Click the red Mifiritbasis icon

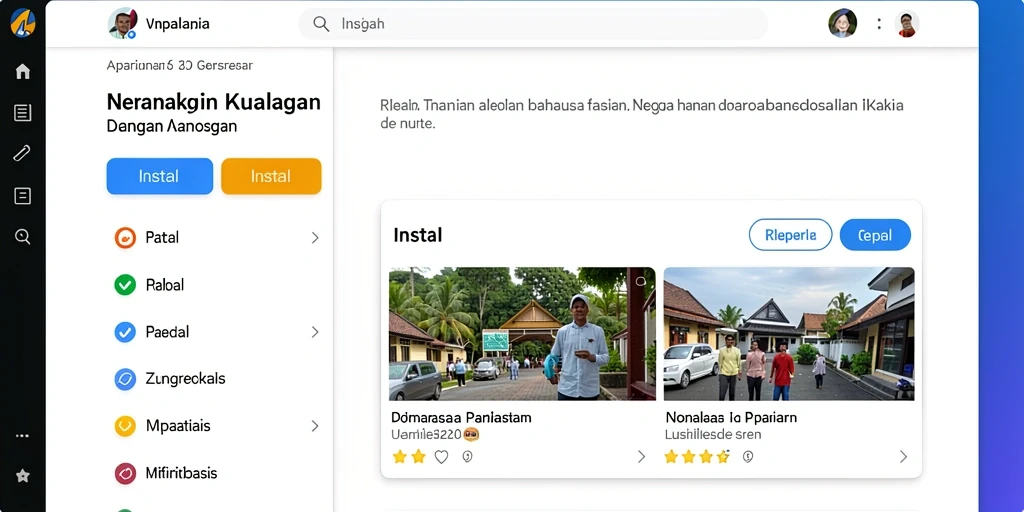(x=125, y=473)
